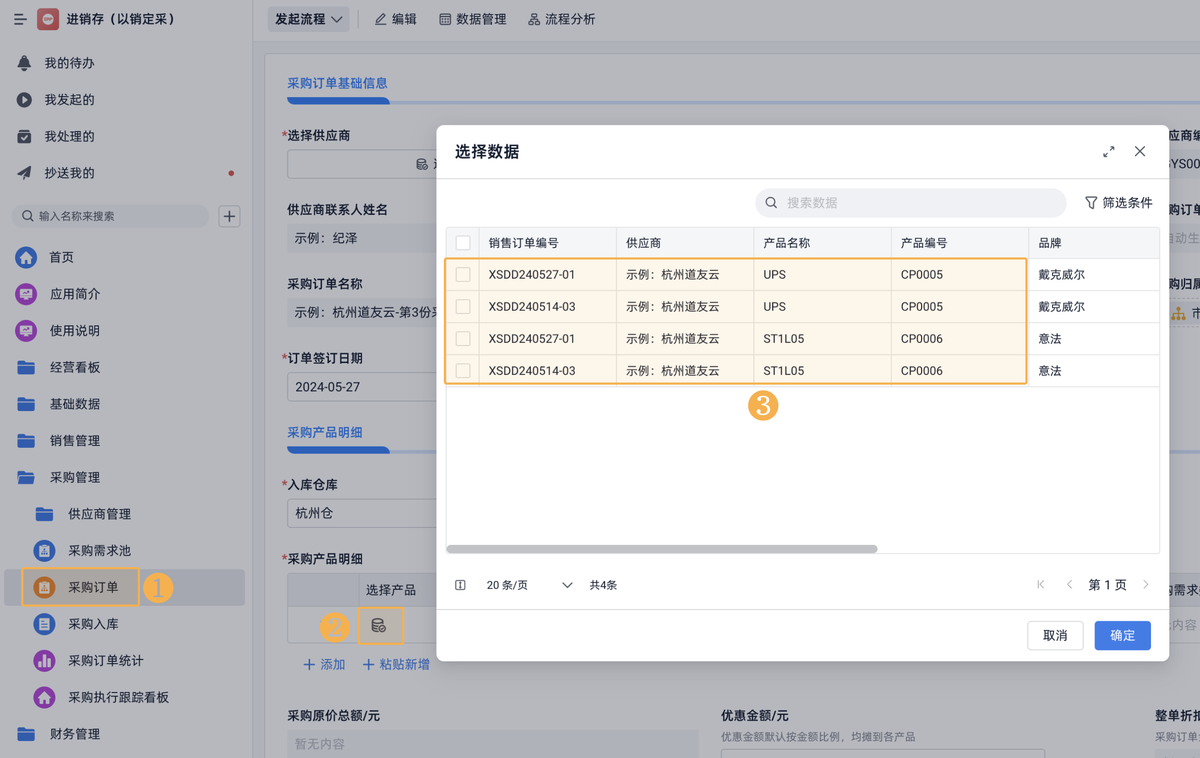Select the checkbox for XSDD240514-03 ST1L05 row

[x=463, y=371]
